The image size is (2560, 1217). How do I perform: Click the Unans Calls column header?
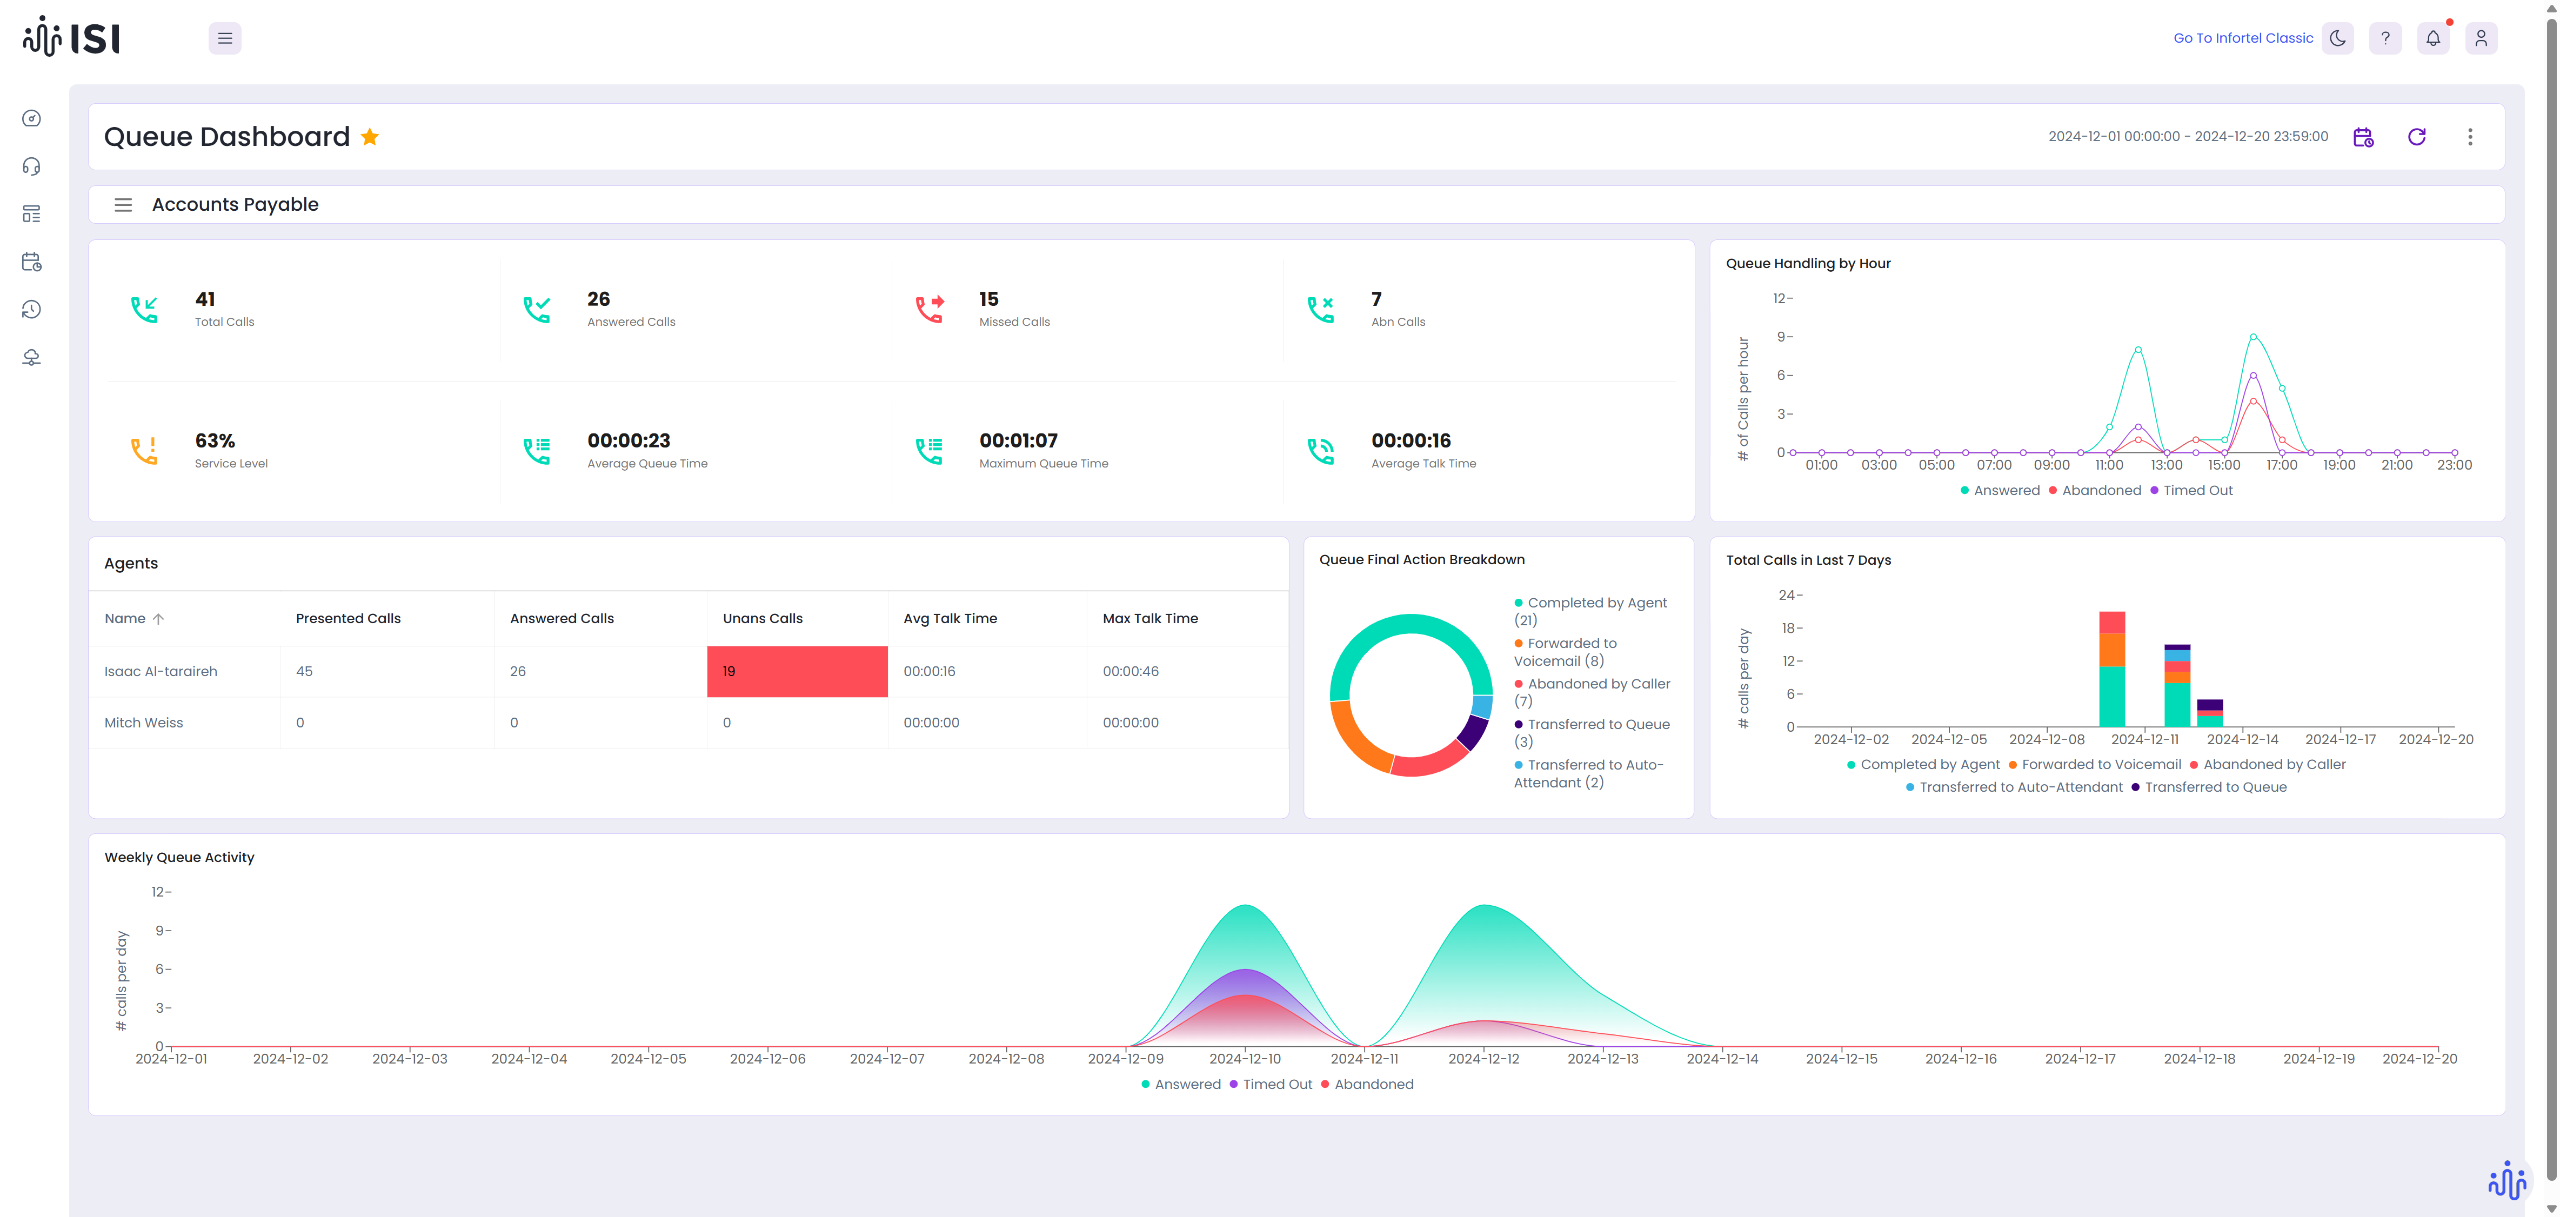point(762,618)
